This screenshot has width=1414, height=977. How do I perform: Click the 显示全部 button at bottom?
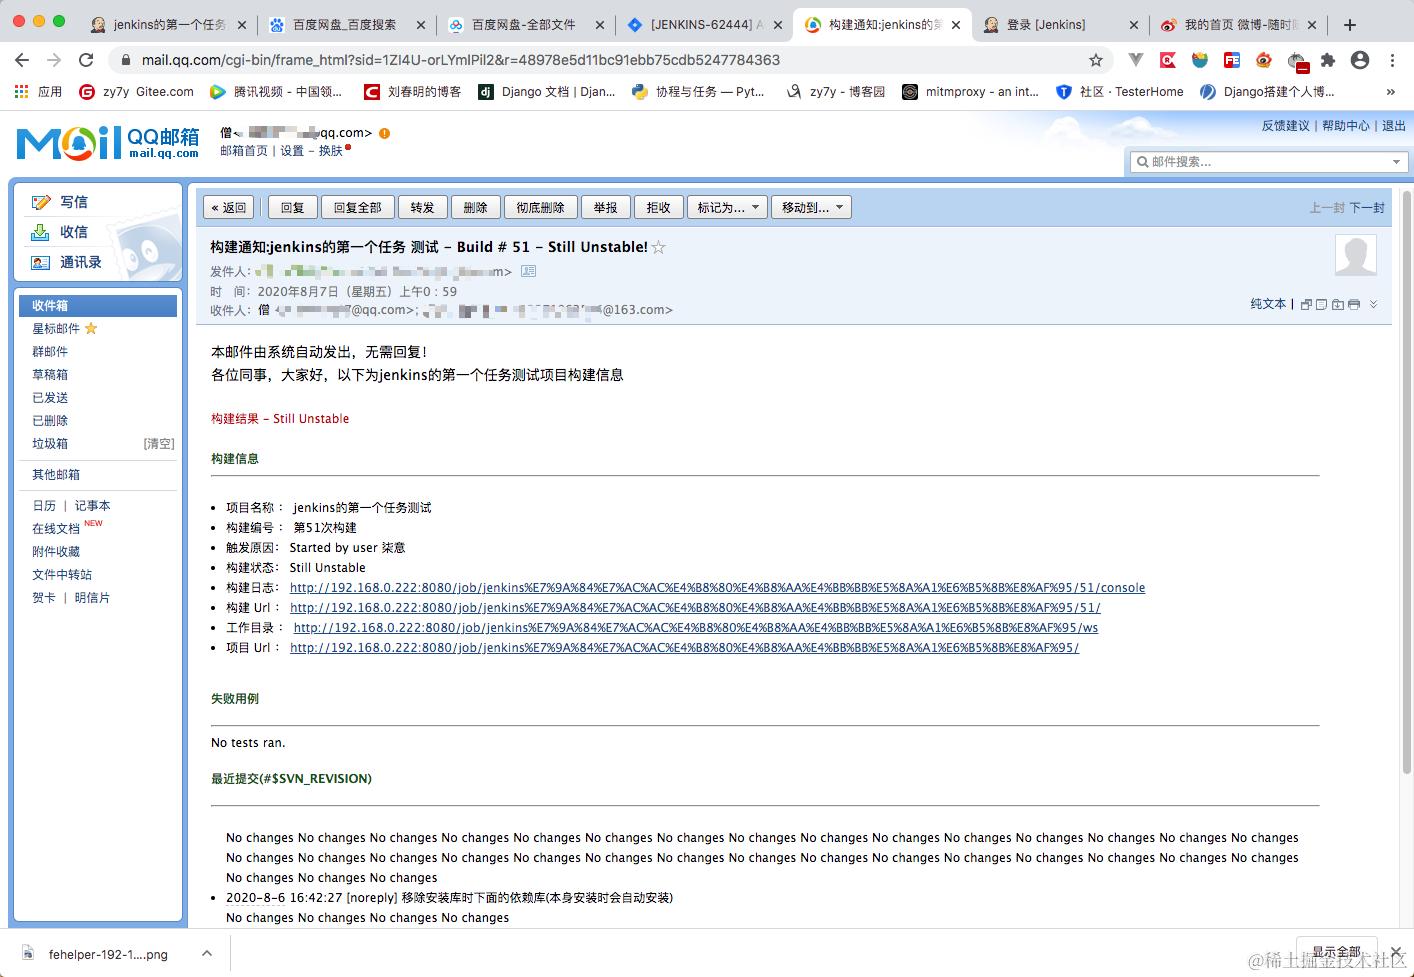point(1337,951)
